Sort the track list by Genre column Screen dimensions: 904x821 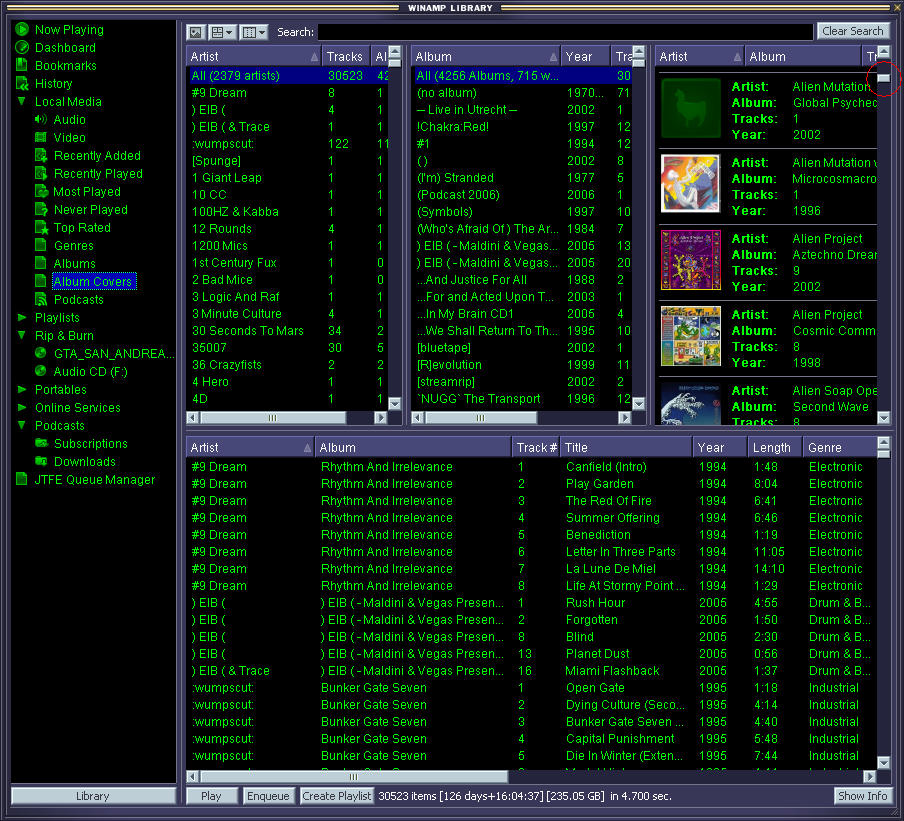(839, 447)
